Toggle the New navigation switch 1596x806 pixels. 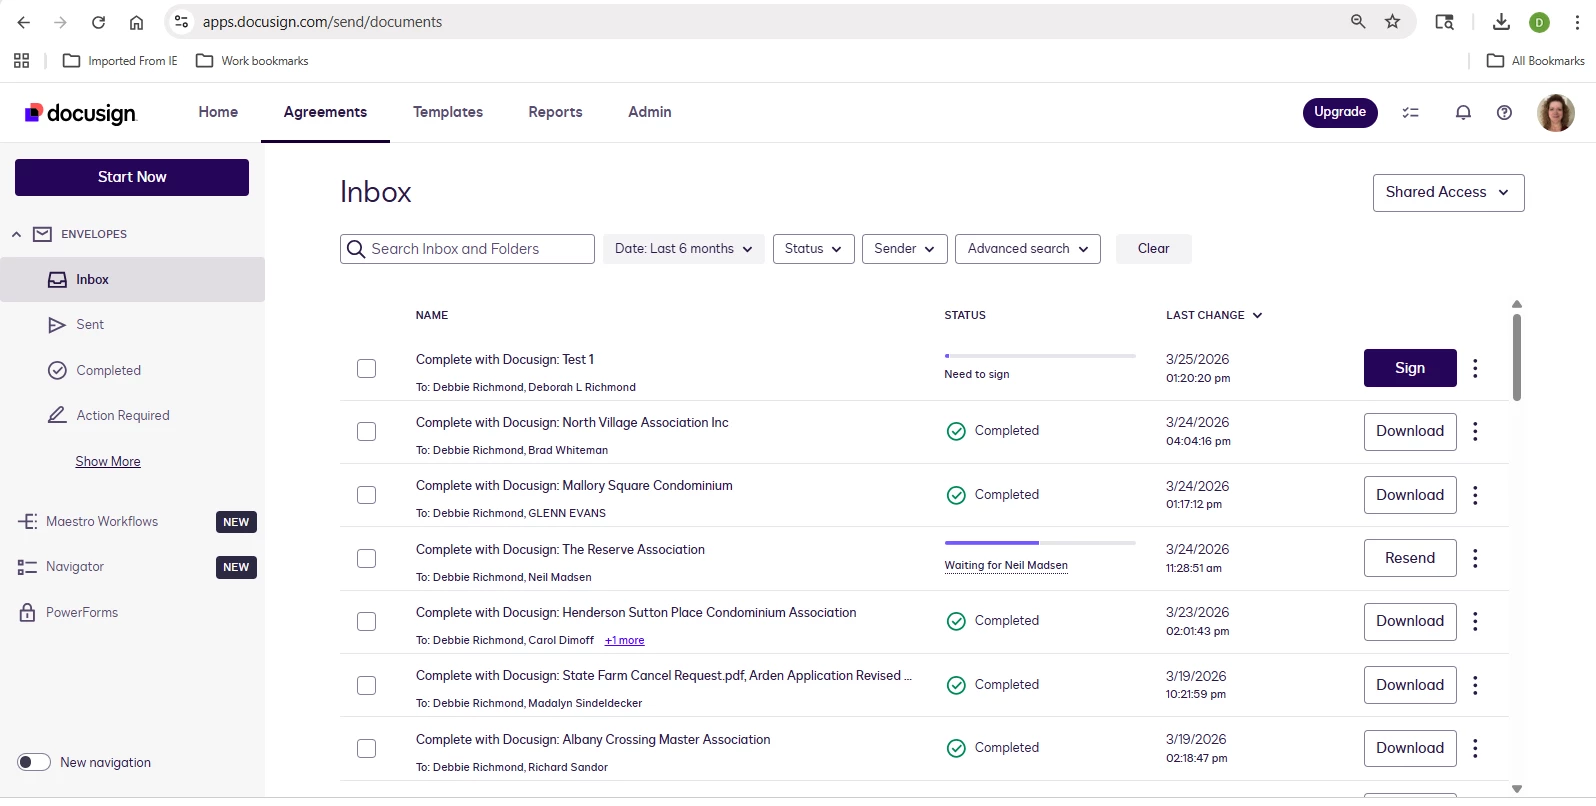pos(34,762)
